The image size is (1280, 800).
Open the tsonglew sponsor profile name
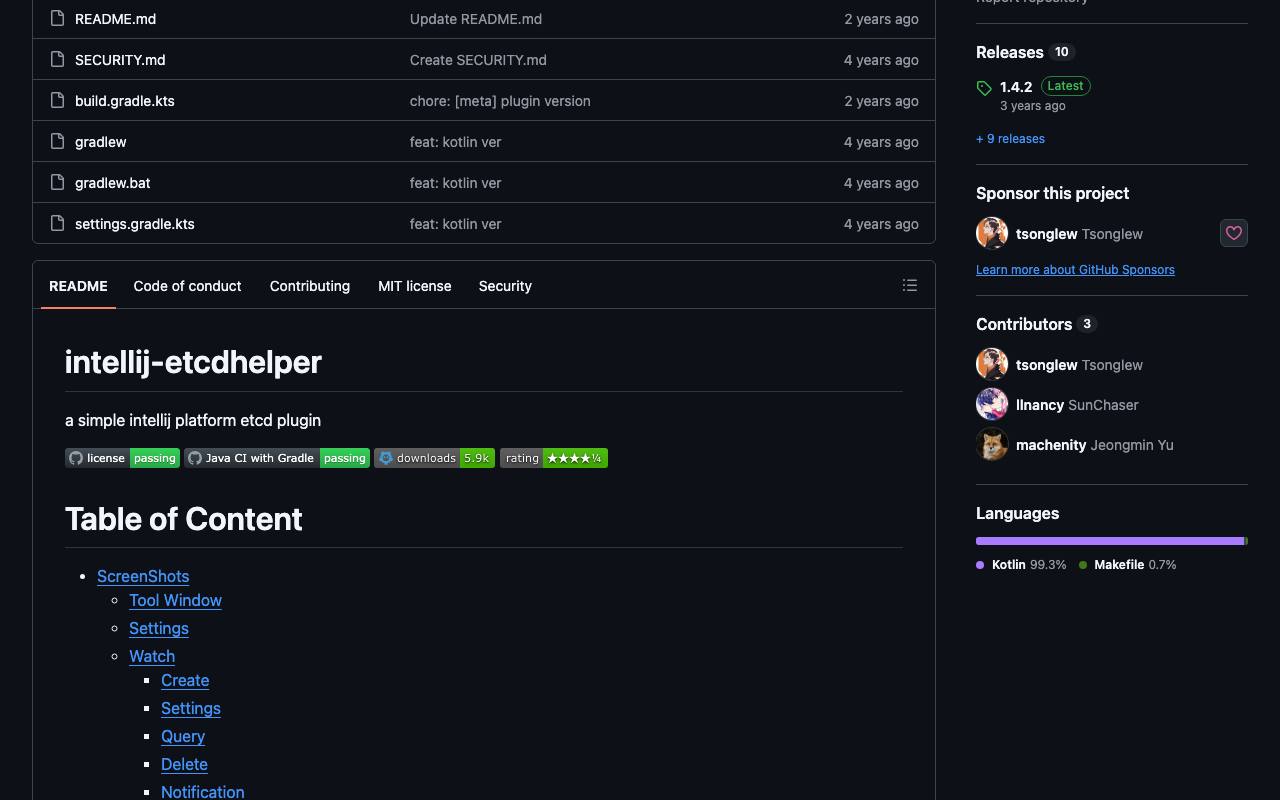[x=1079, y=234]
